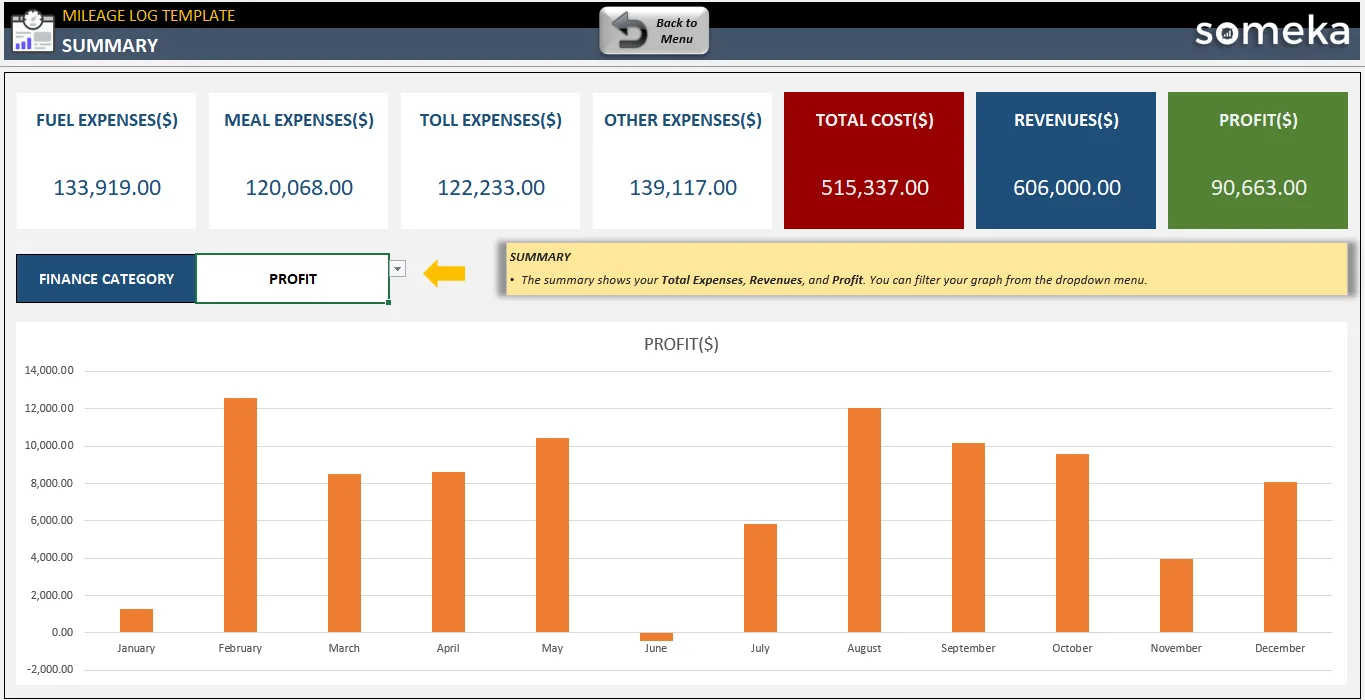Click the red Total Cost tile
The height and width of the screenshot is (700, 1365).
(874, 161)
